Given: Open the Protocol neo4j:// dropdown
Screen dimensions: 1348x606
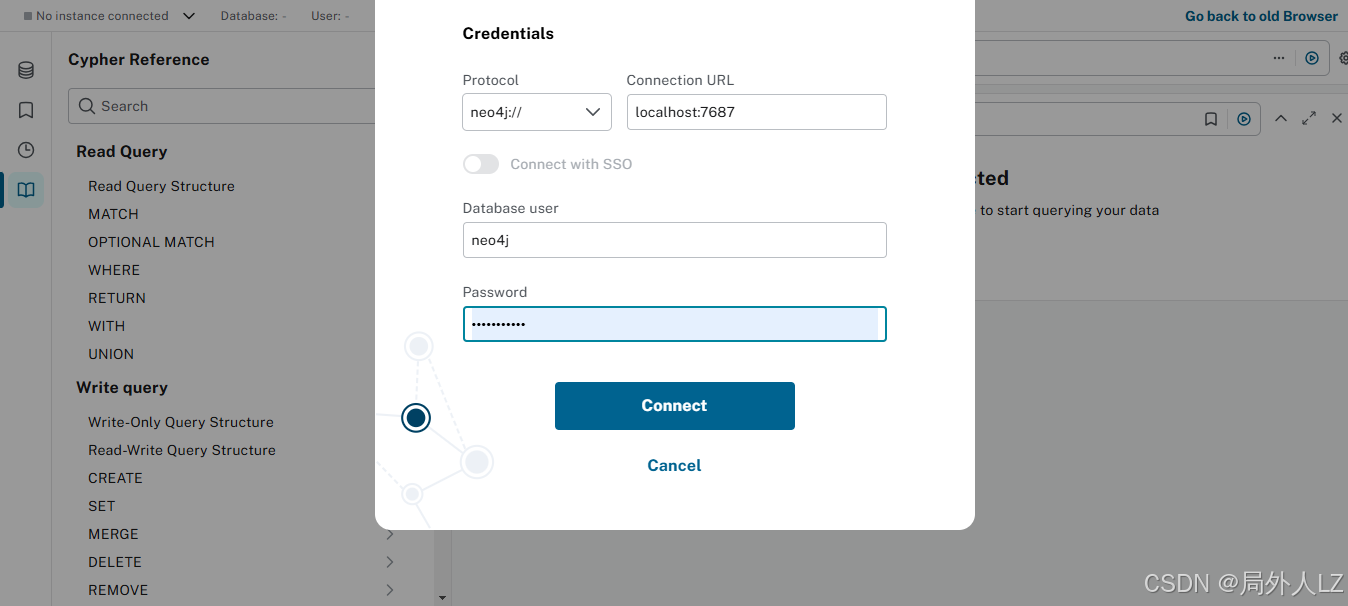Looking at the screenshot, I should [x=537, y=112].
